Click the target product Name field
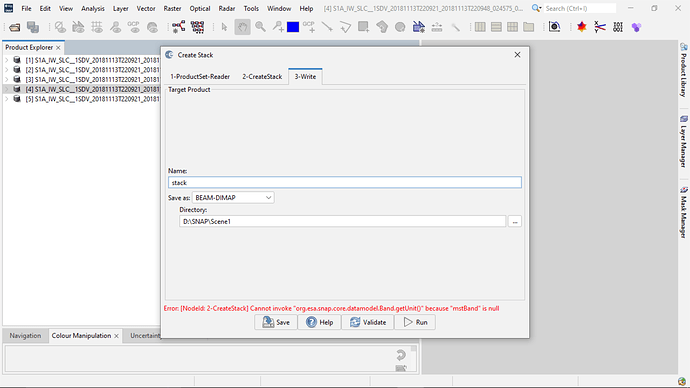 point(345,183)
